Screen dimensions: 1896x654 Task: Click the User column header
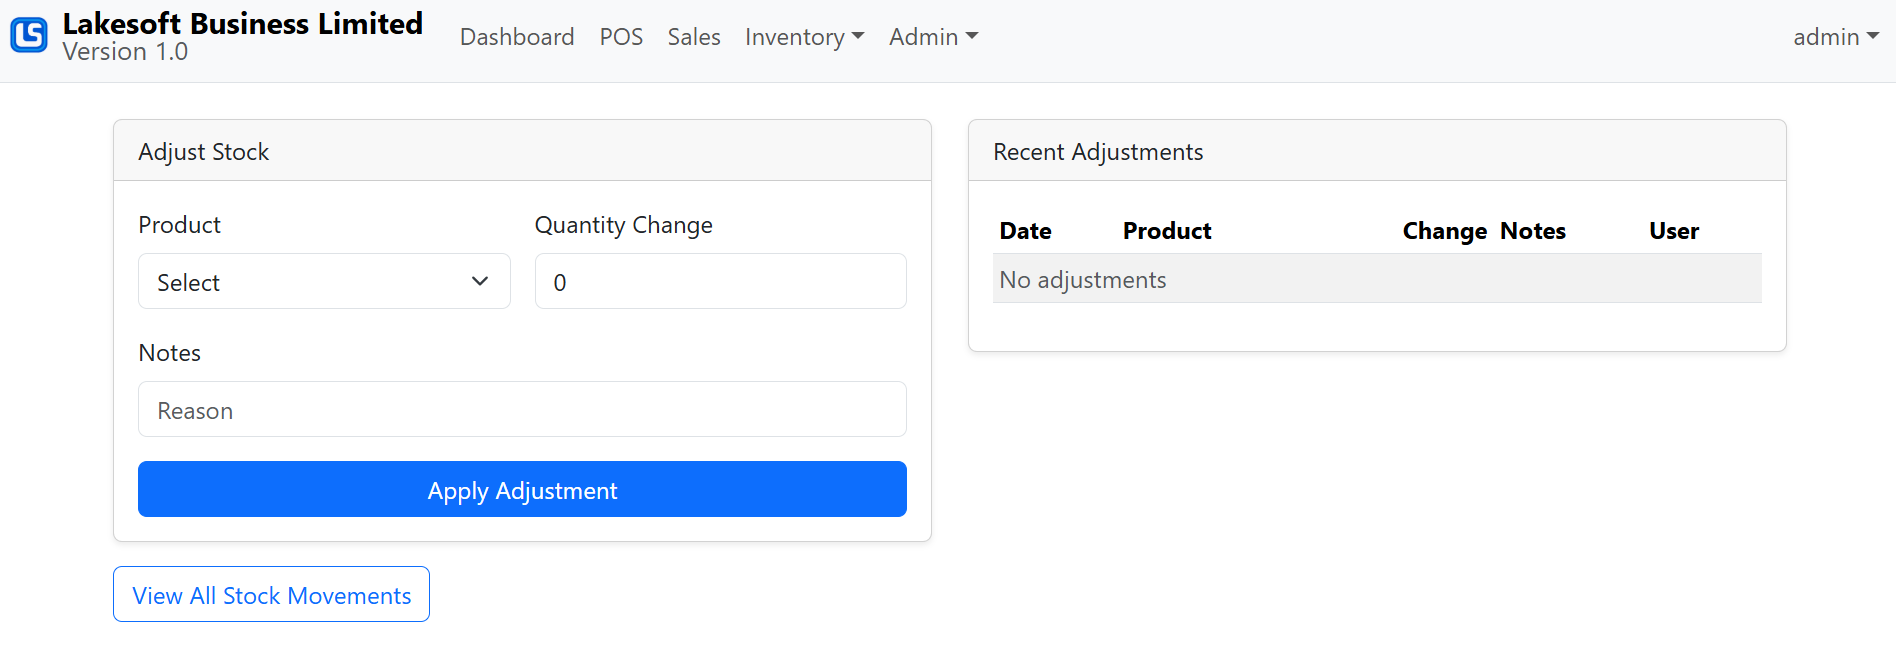click(x=1674, y=231)
